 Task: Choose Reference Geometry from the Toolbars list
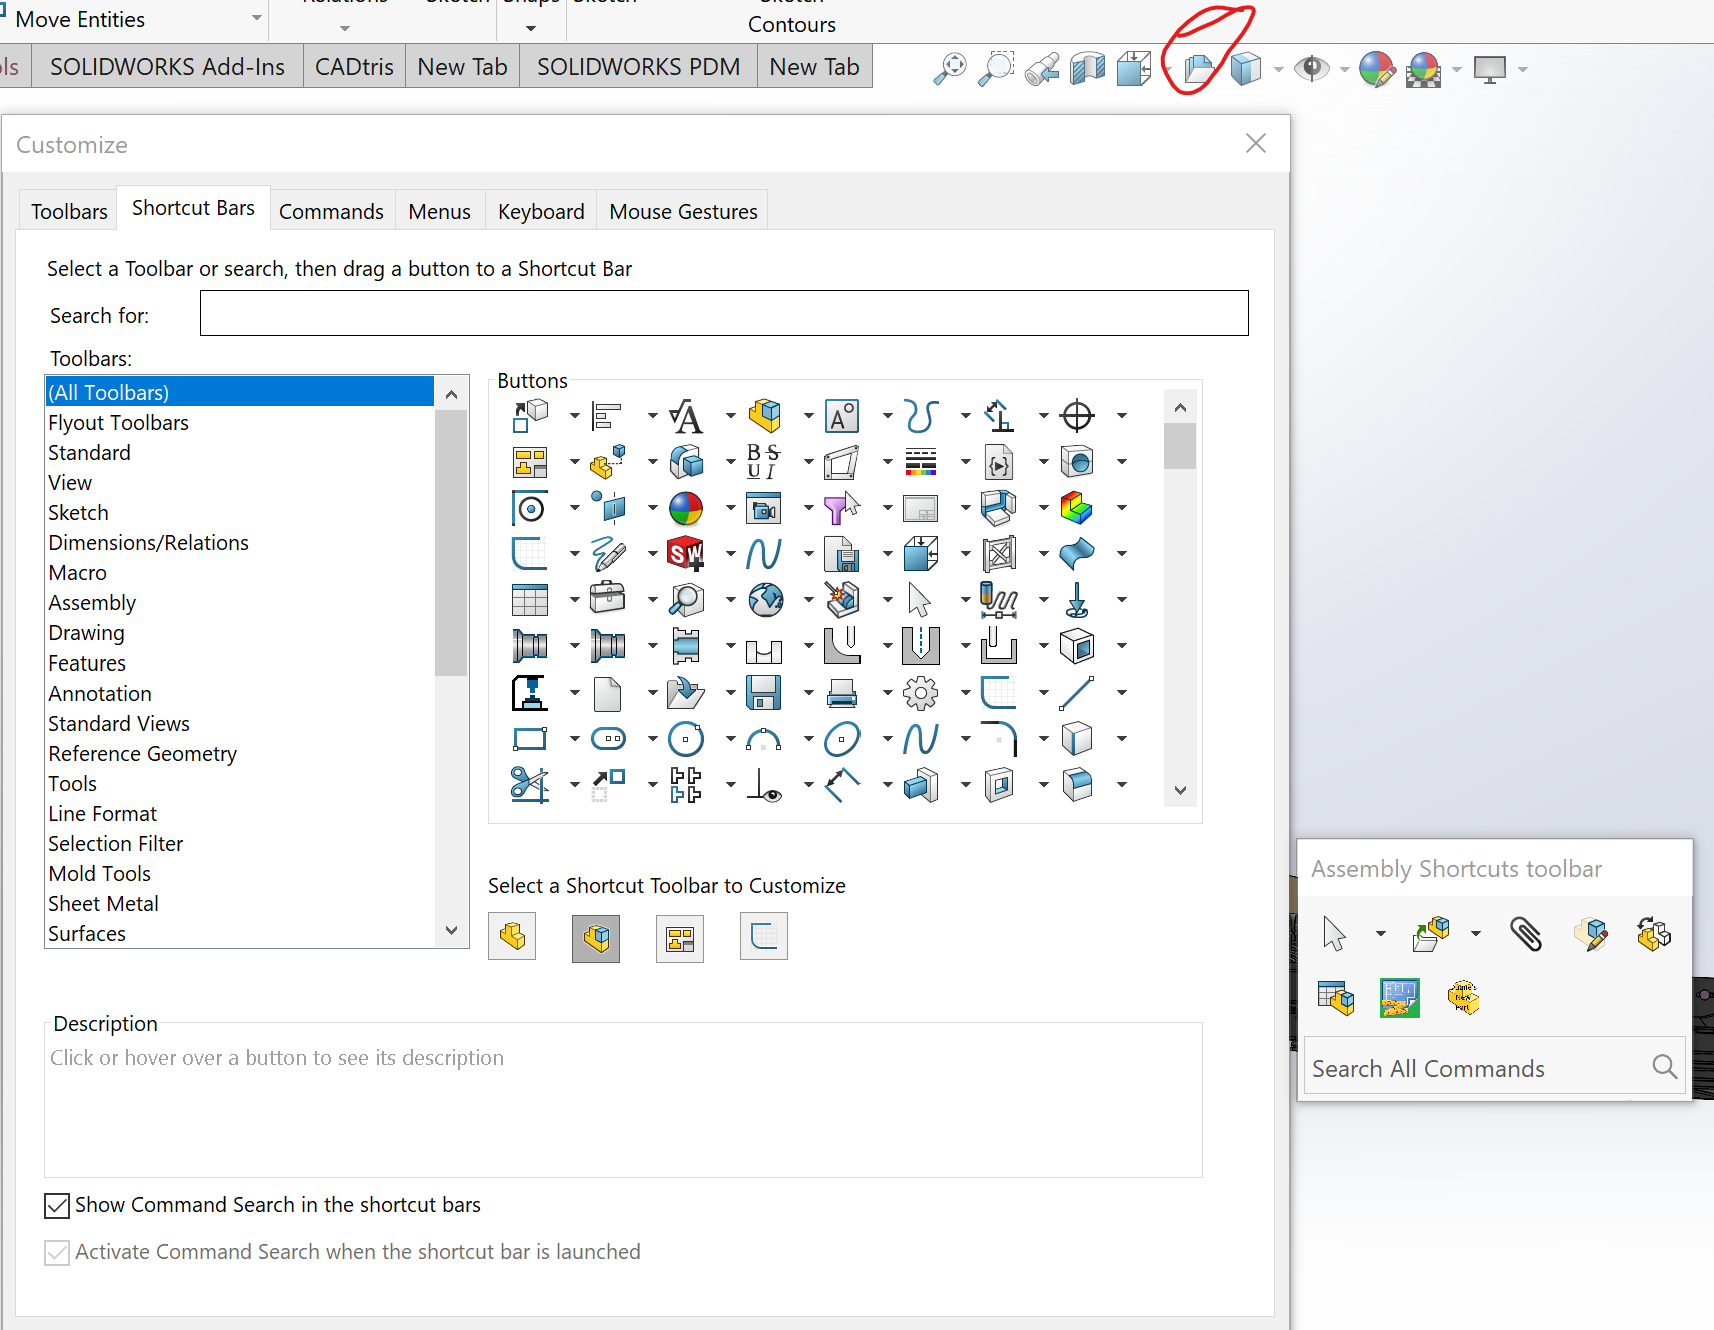tap(143, 754)
